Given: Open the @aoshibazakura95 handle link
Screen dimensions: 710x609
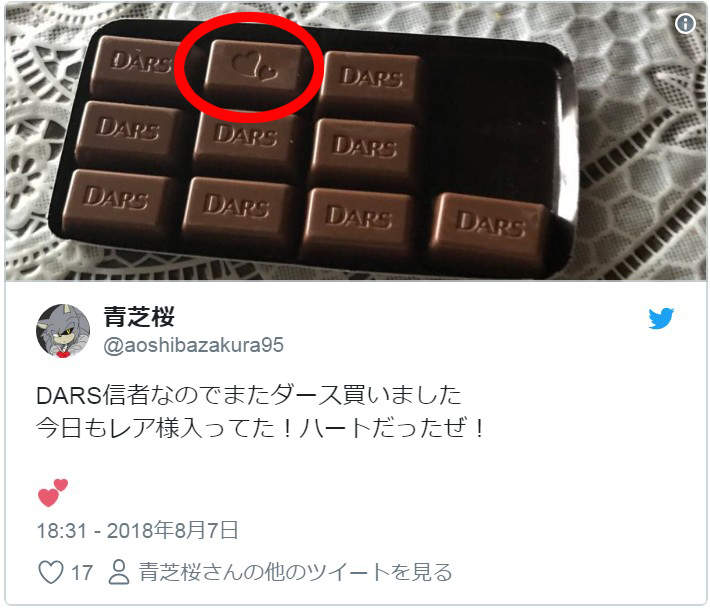Looking at the screenshot, I should (x=193, y=345).
